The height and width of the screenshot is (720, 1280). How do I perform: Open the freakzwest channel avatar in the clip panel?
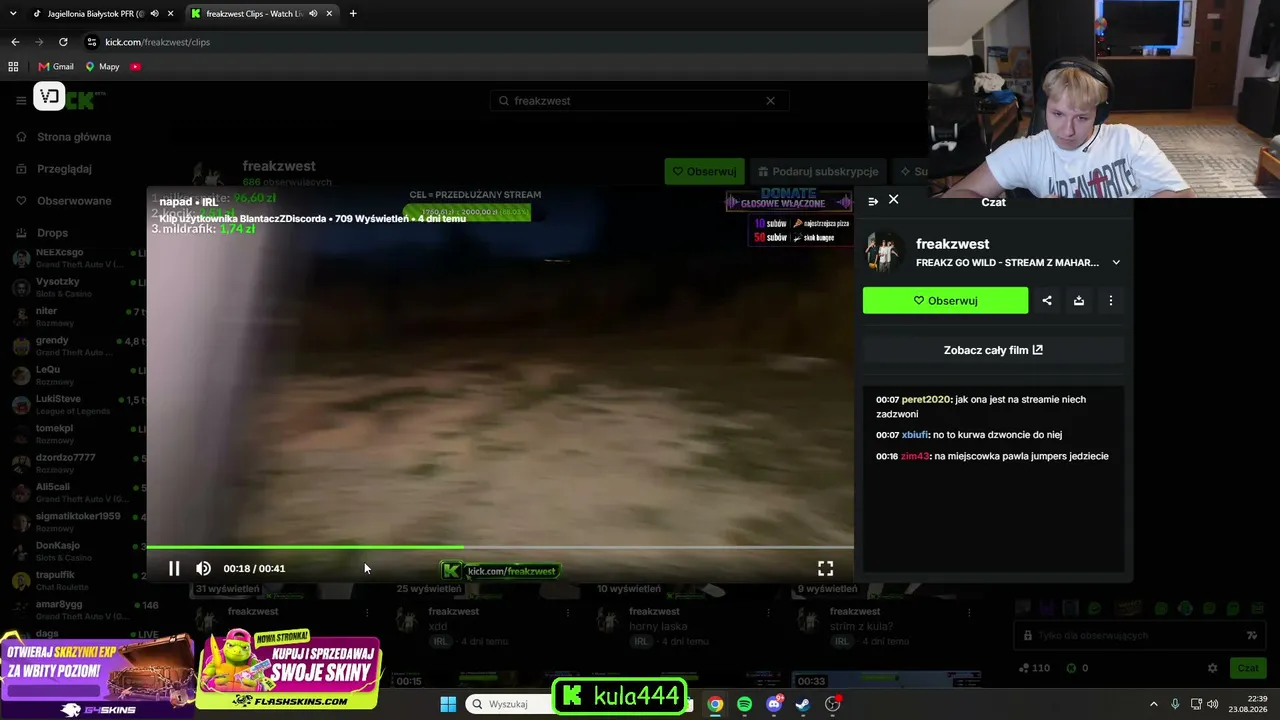884,251
